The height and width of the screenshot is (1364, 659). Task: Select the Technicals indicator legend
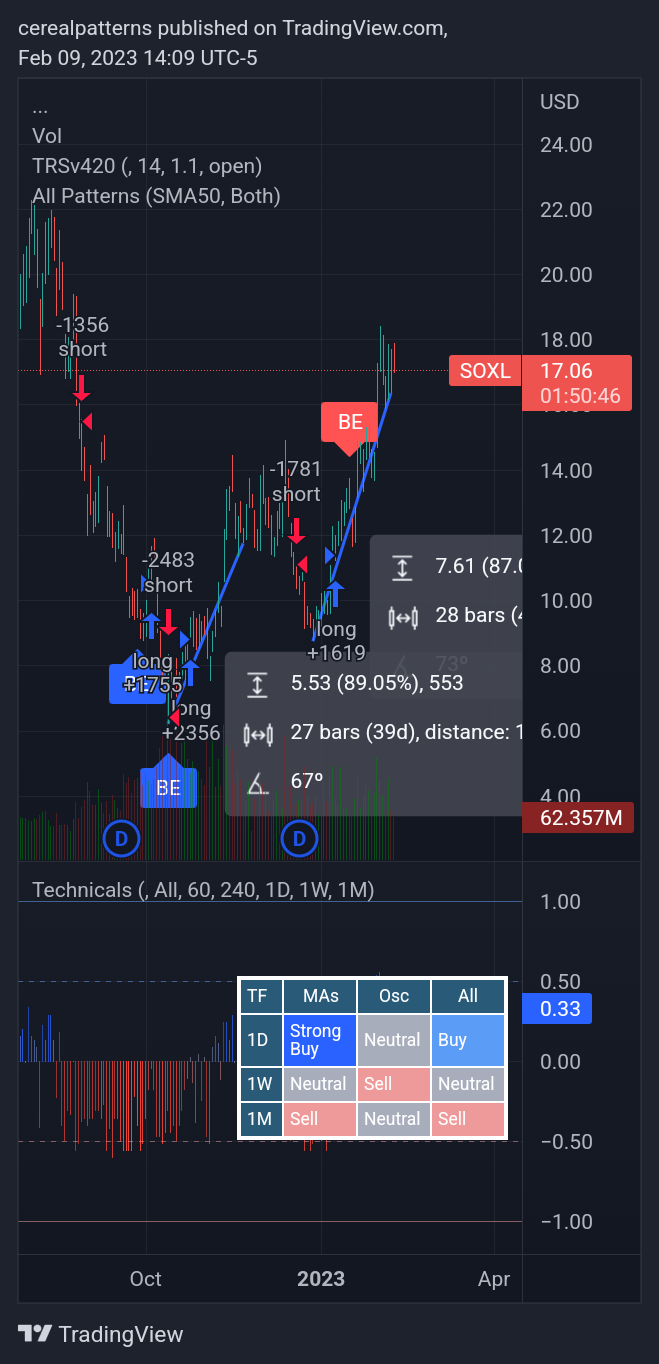203,890
